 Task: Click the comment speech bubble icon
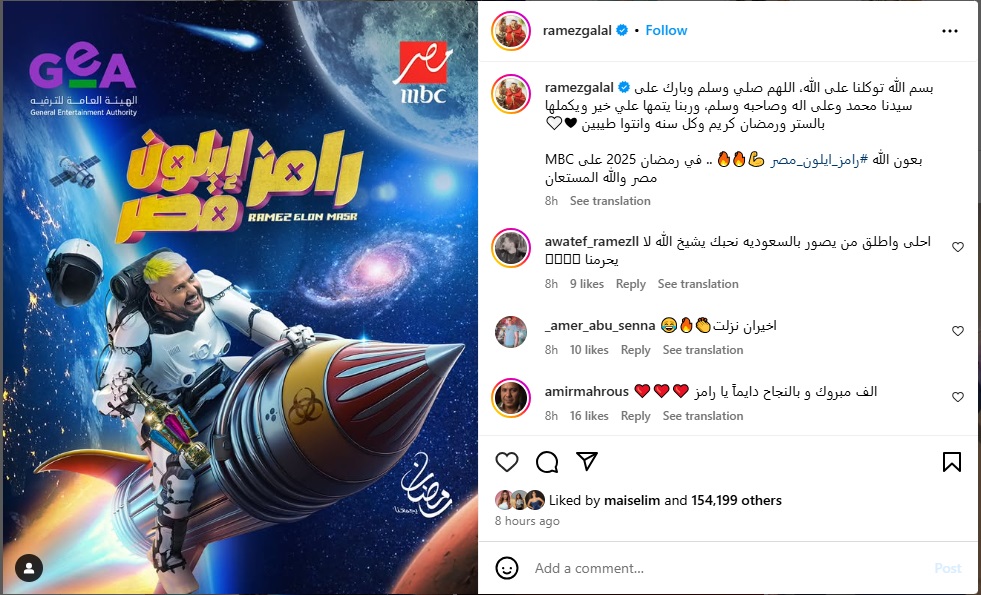547,462
